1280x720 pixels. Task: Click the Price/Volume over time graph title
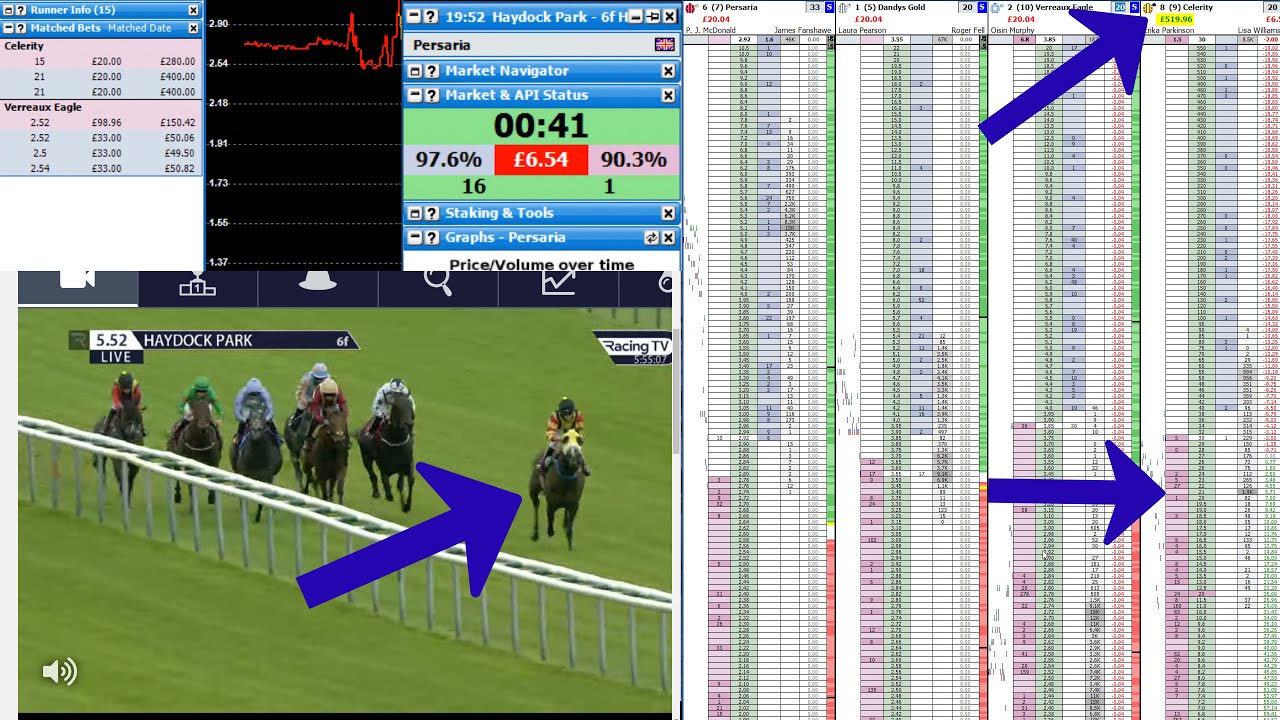point(541,265)
